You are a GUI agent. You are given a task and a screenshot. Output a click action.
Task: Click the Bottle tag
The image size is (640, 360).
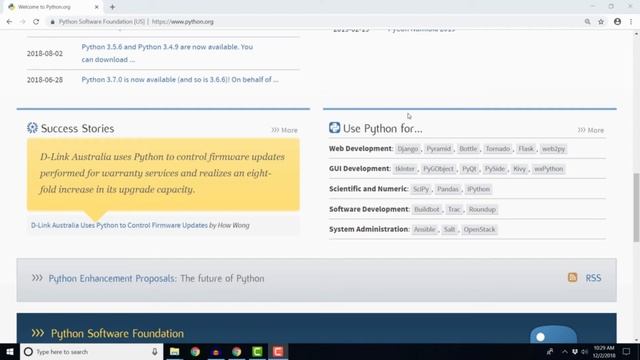[468, 149]
